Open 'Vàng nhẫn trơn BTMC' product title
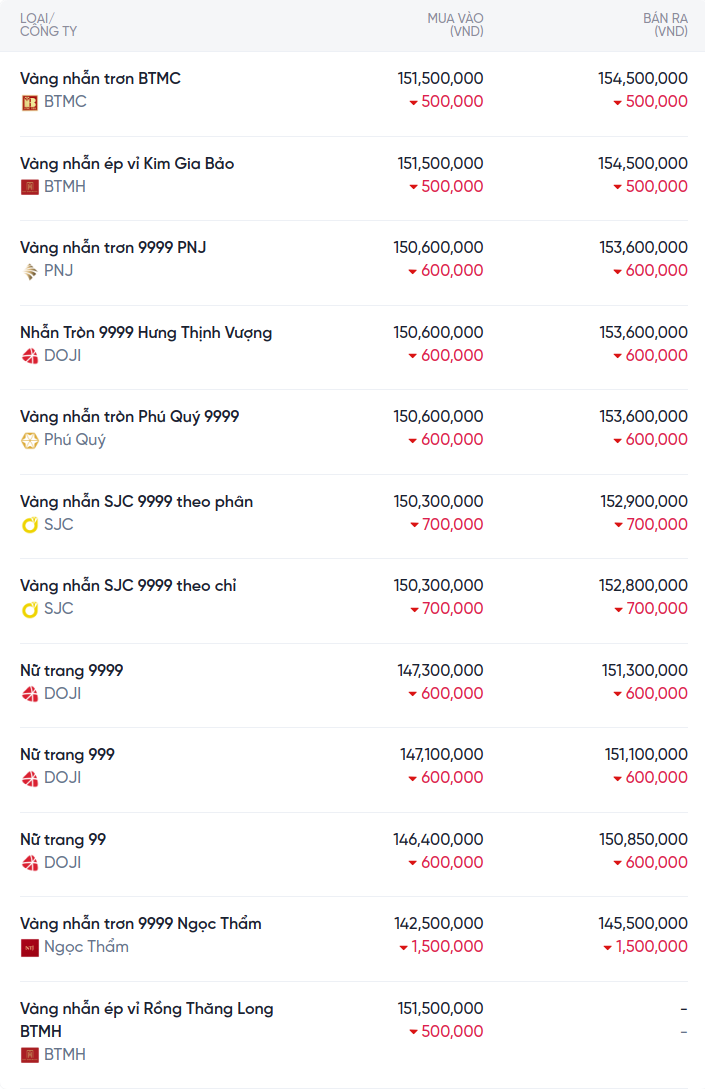 (100, 78)
